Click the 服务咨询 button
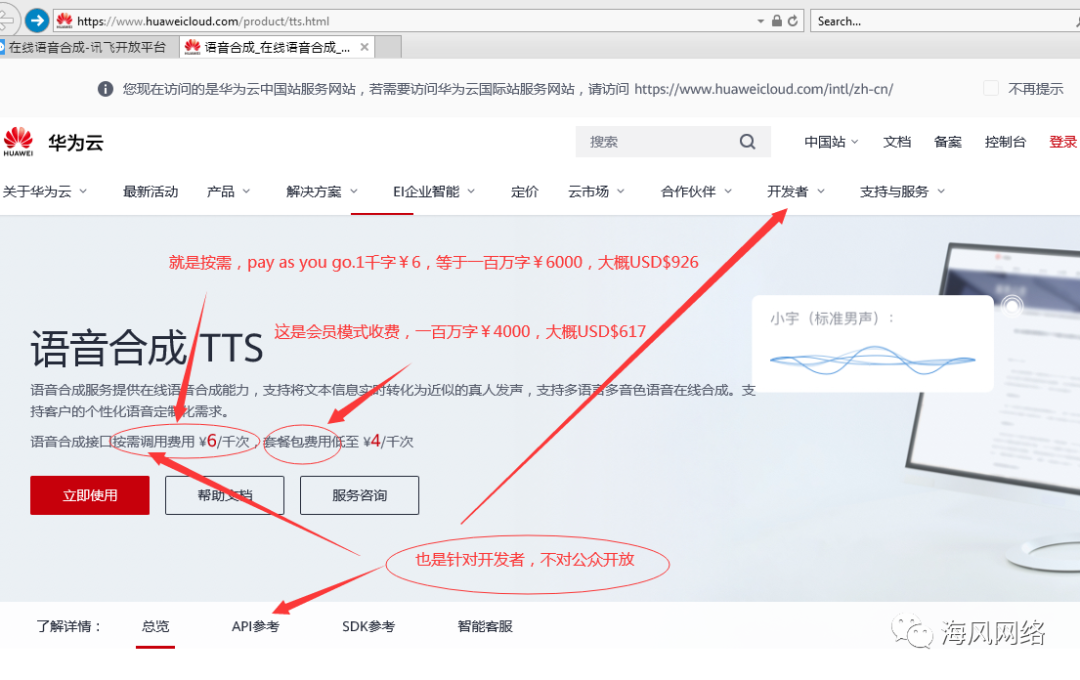The height and width of the screenshot is (680, 1080). click(x=360, y=495)
